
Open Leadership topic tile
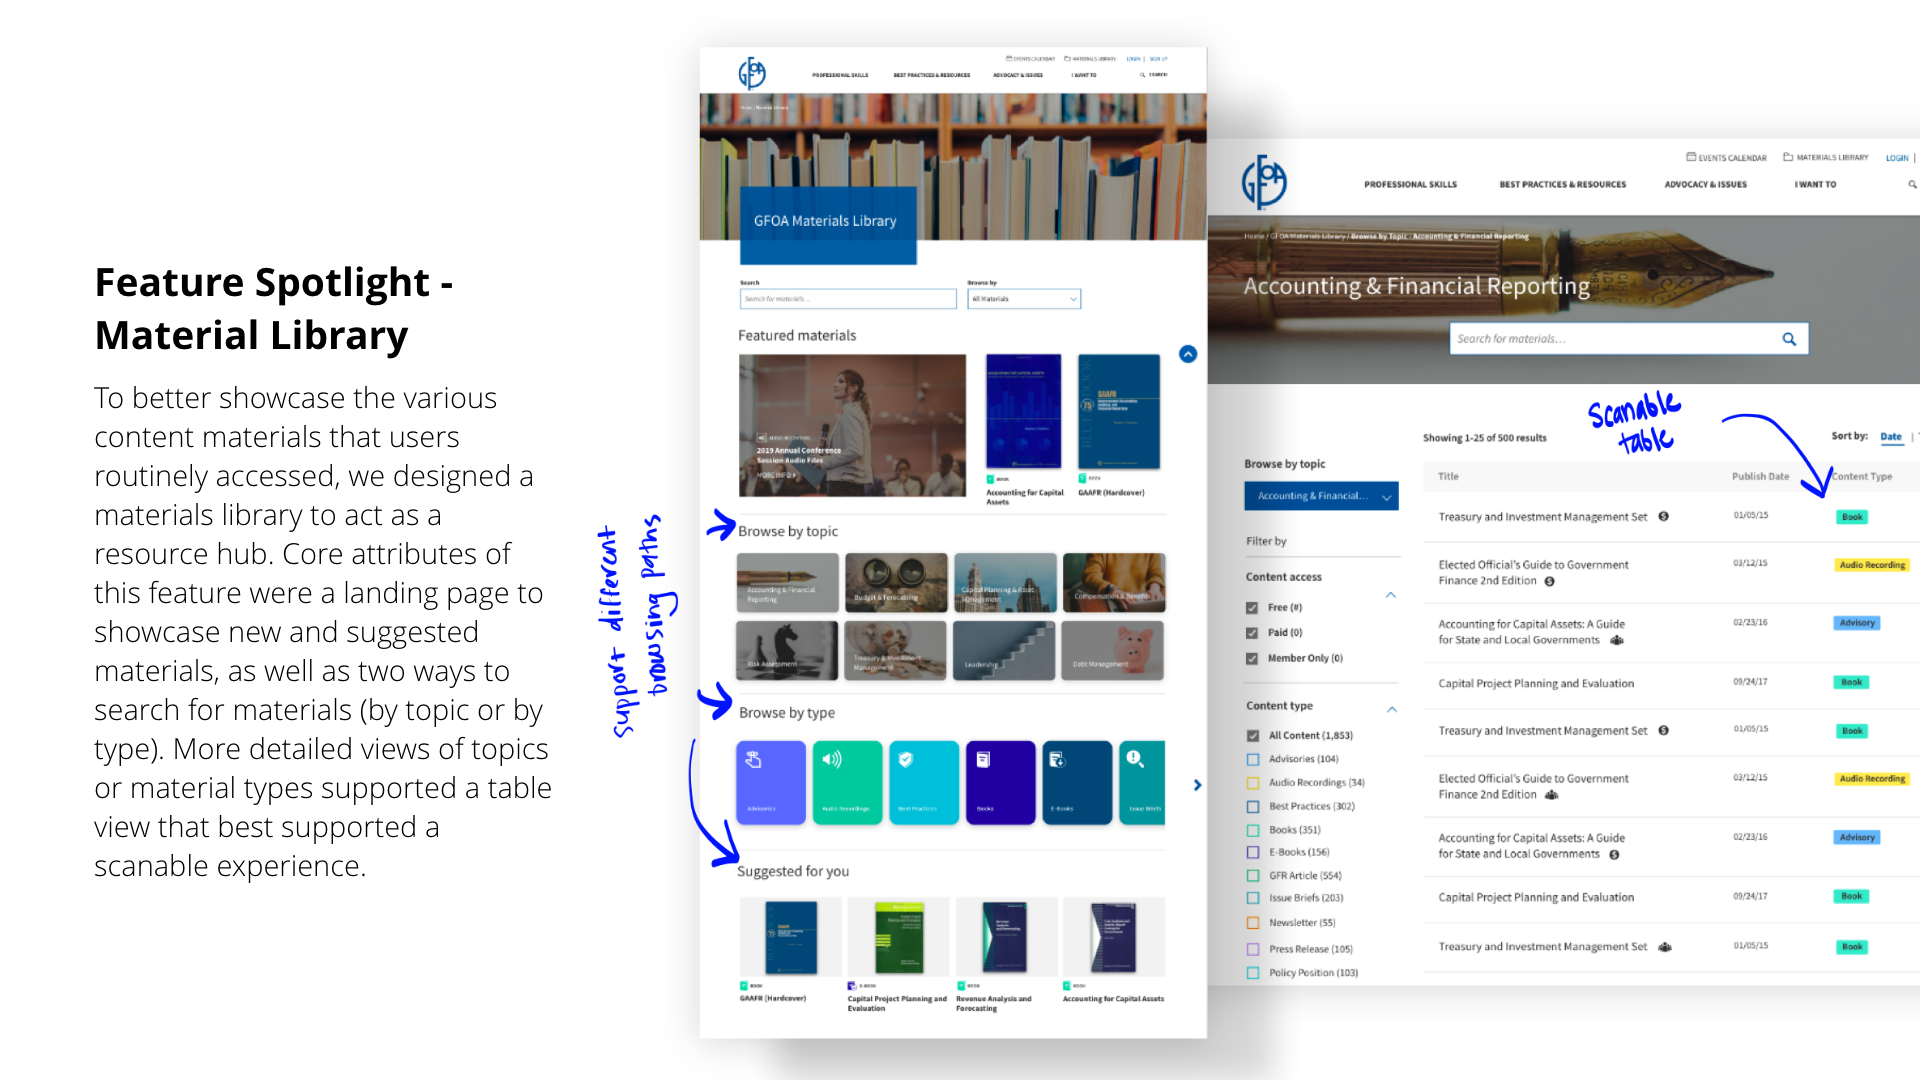click(1004, 650)
